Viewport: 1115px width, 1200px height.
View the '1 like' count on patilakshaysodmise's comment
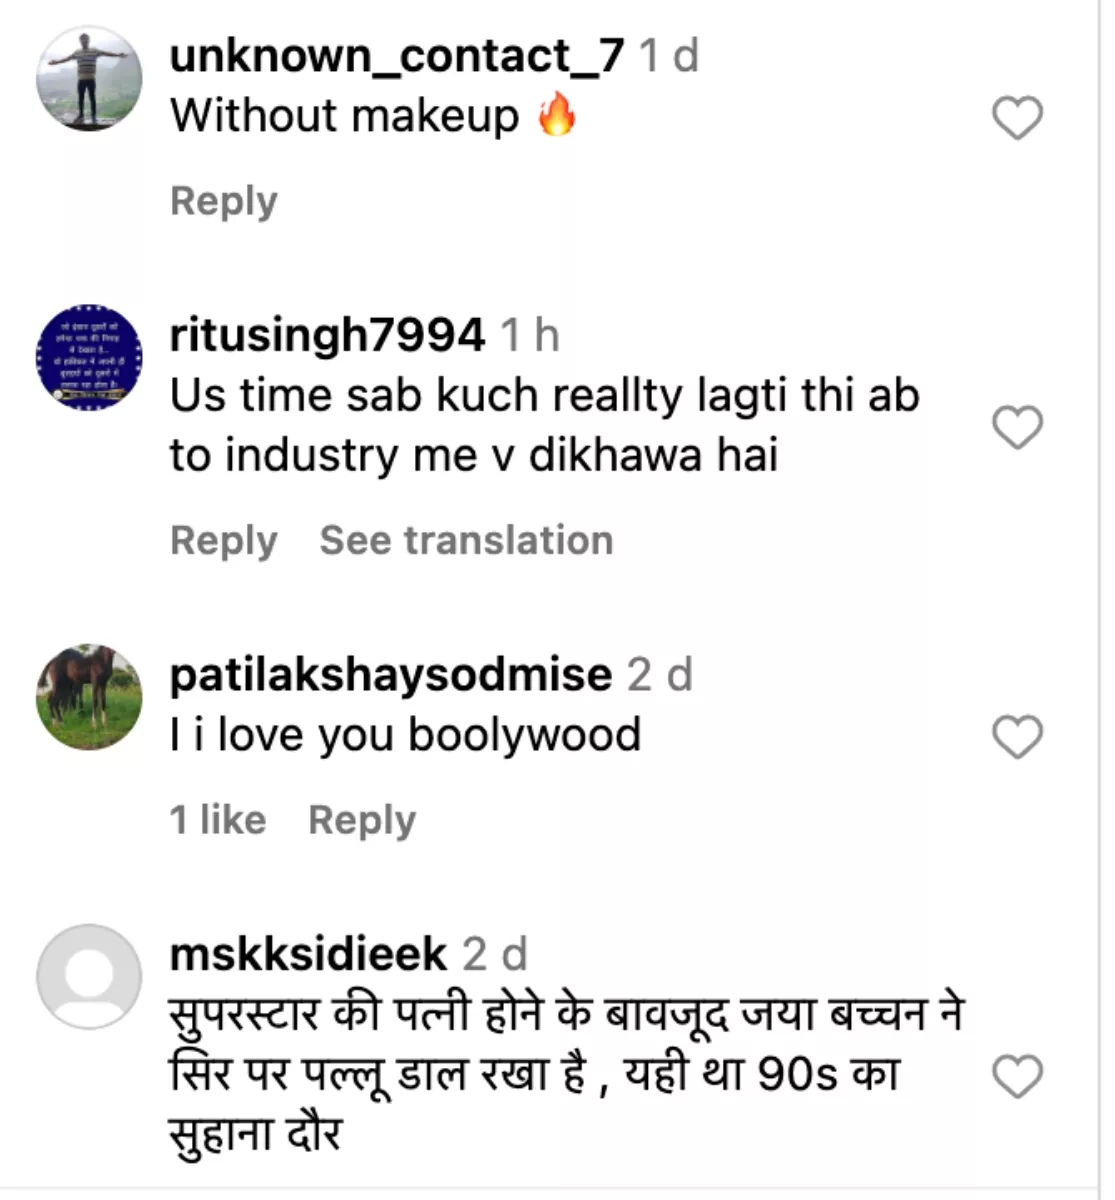point(218,821)
